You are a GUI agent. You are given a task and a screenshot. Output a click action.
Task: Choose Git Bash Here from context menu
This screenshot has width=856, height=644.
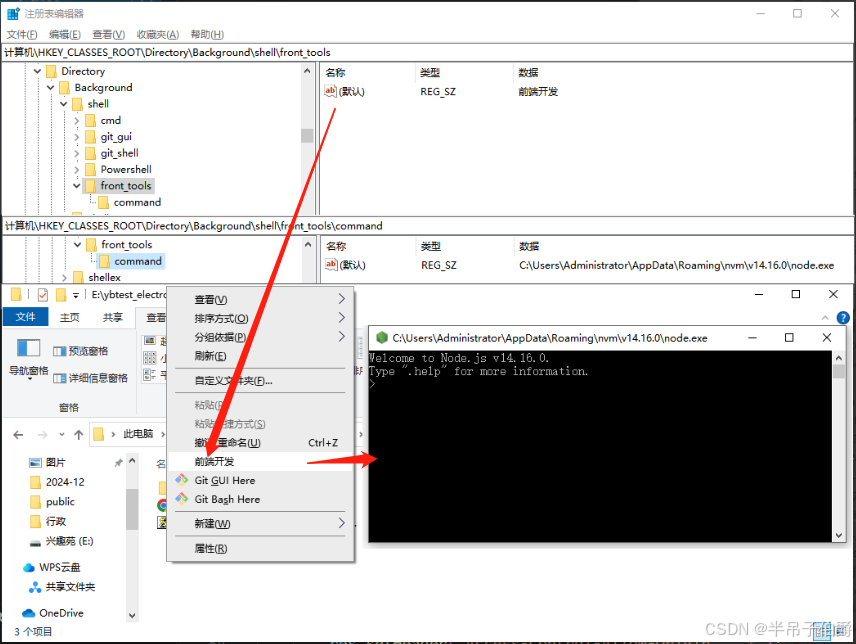coord(260,499)
